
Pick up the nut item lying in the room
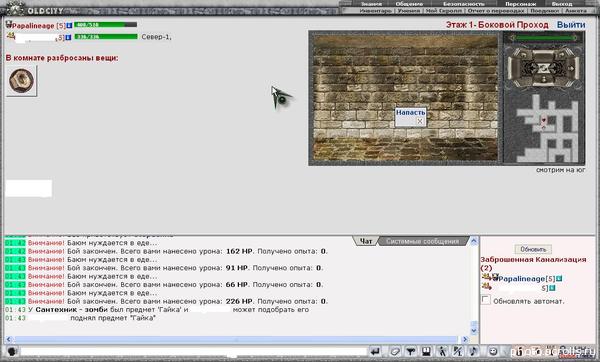21,80
